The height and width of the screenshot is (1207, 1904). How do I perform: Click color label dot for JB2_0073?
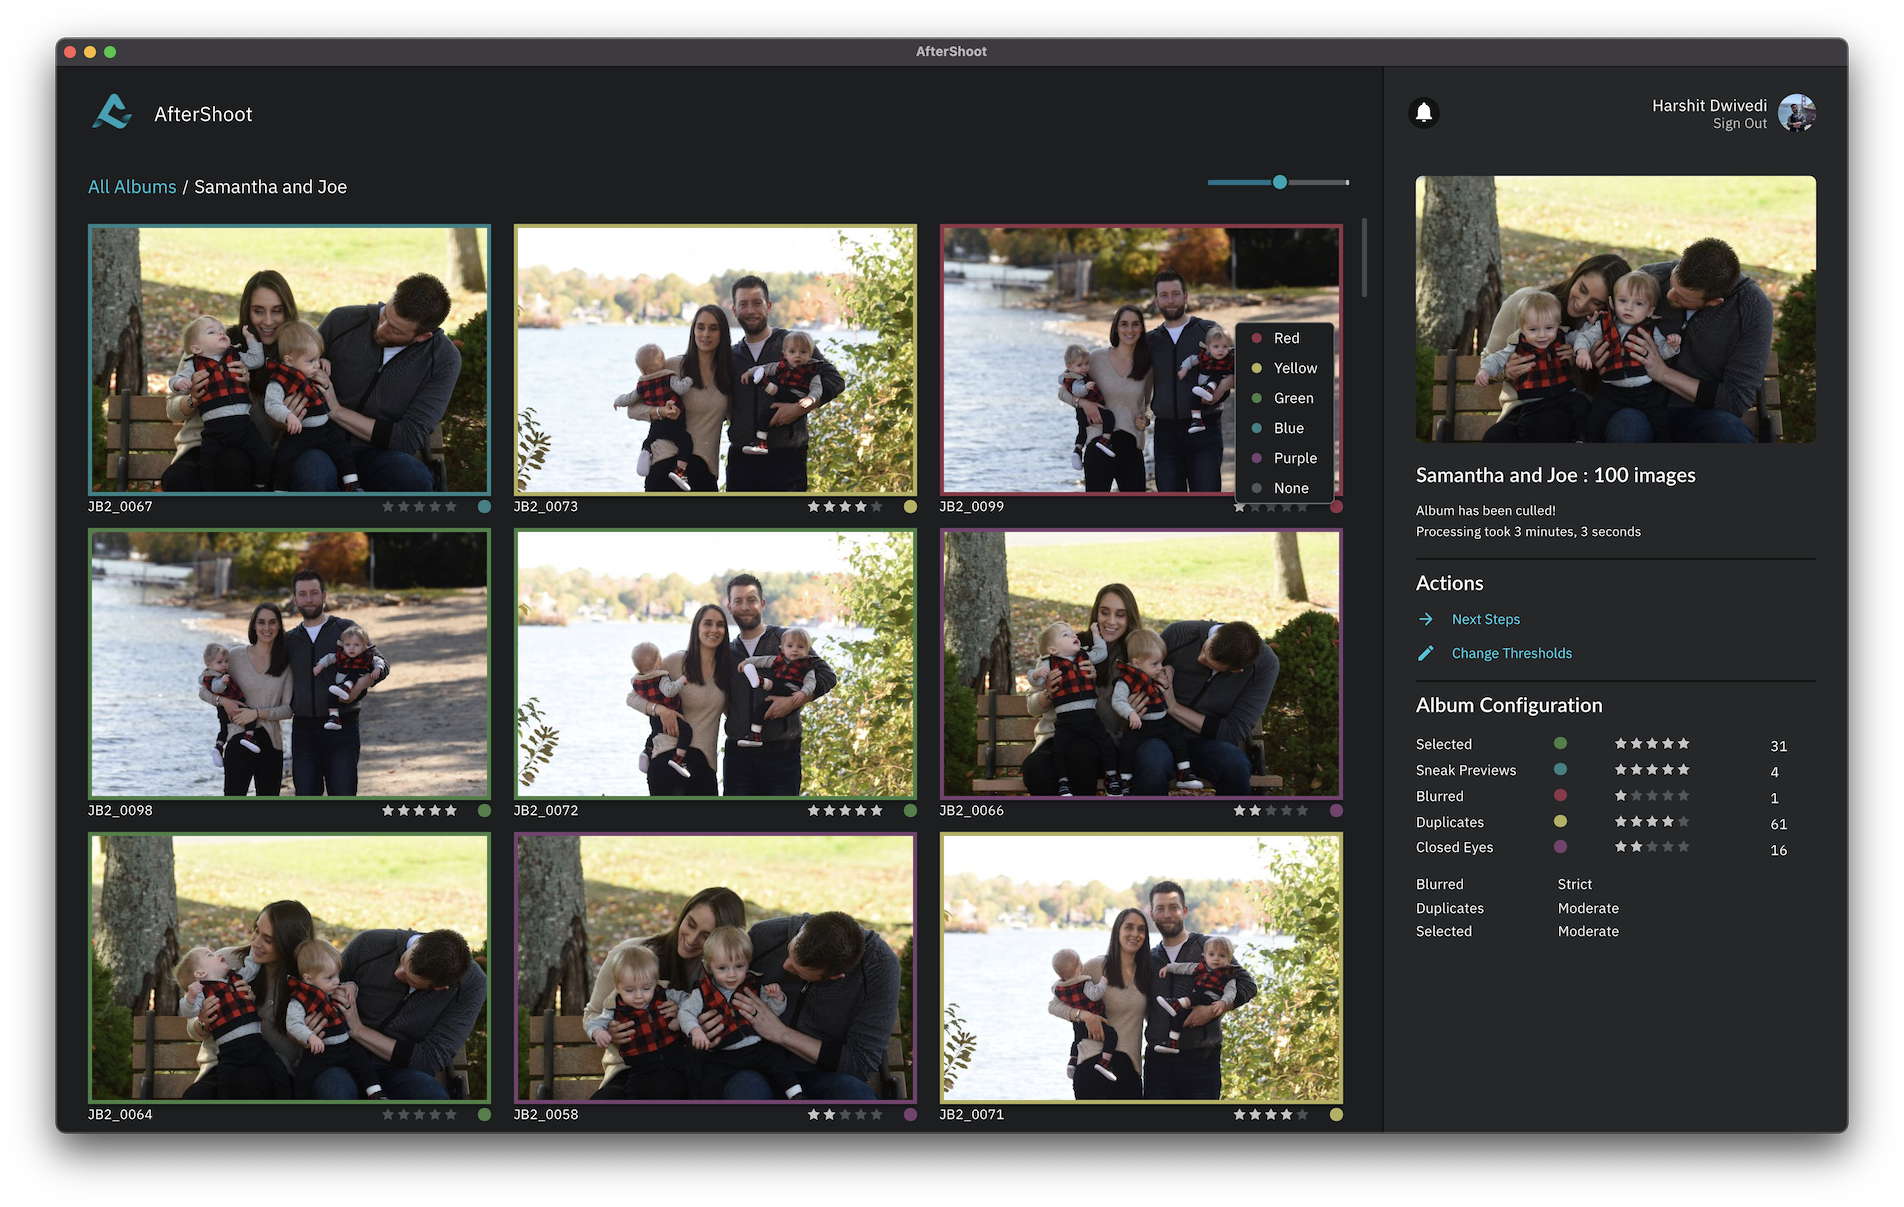tap(910, 507)
